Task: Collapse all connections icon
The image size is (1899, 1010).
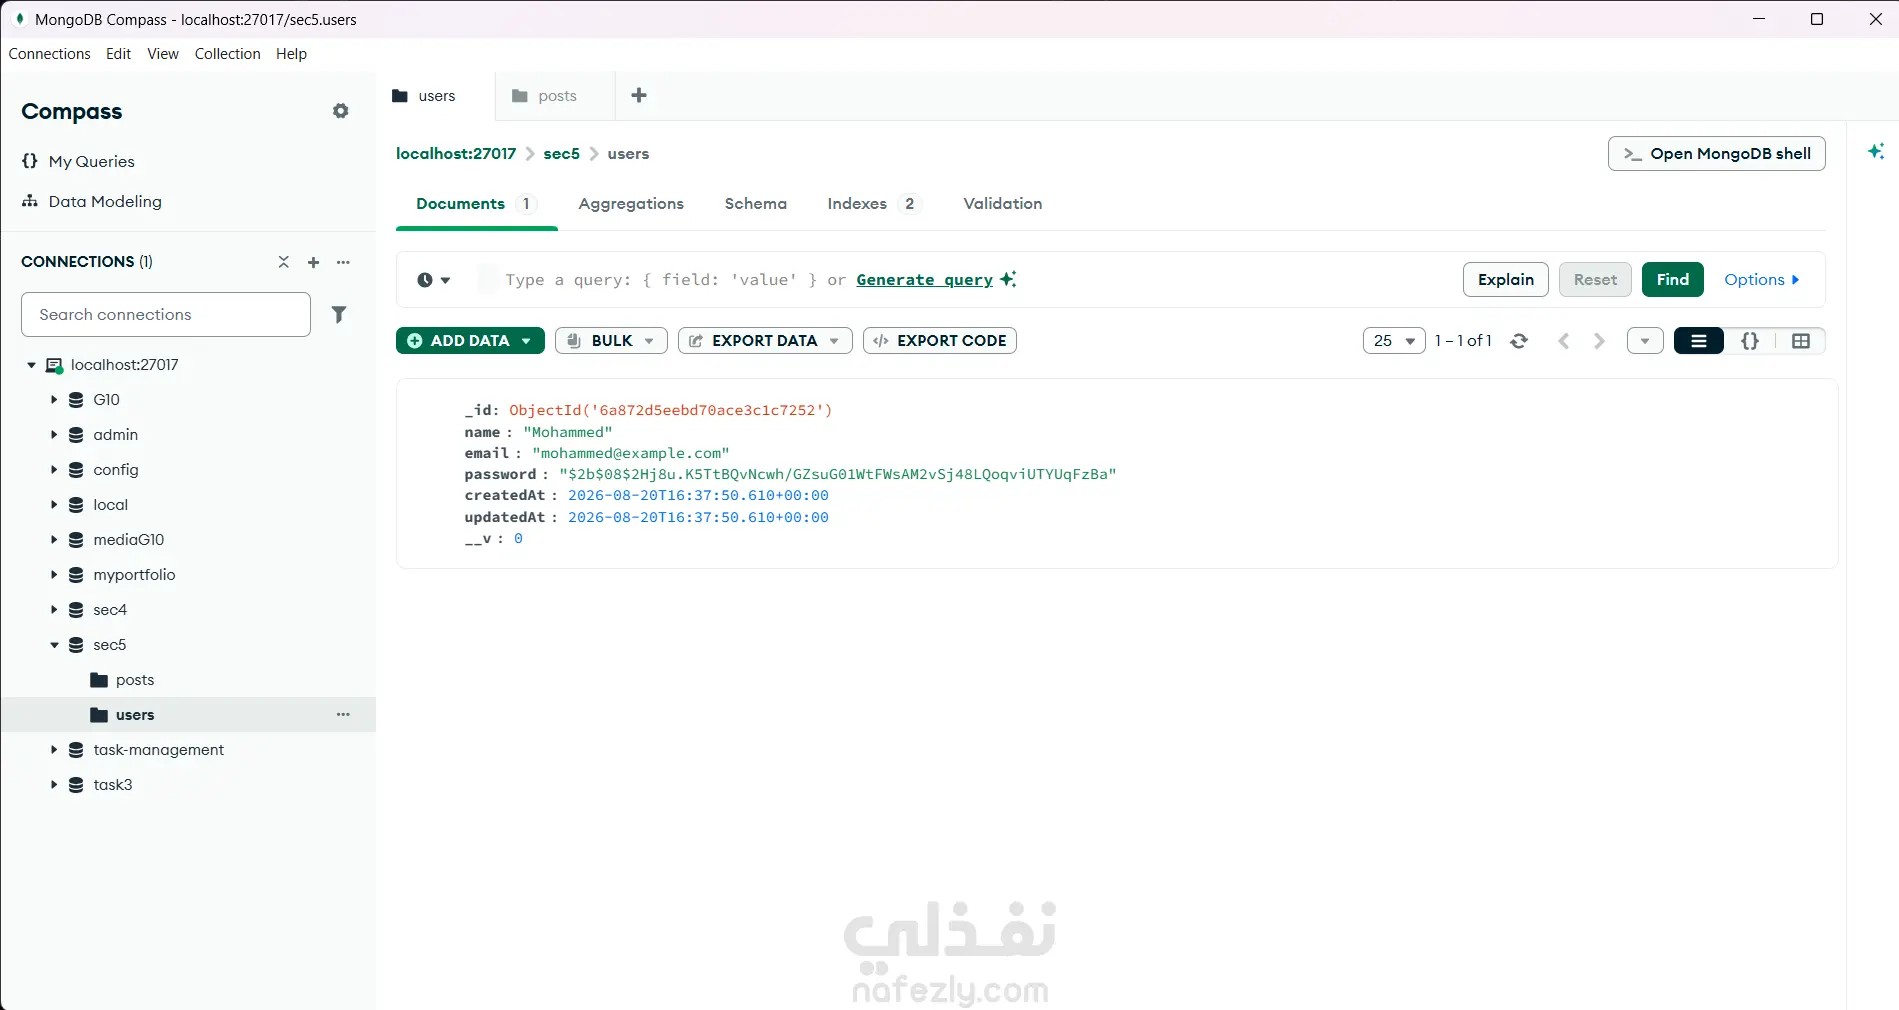Action: [284, 262]
